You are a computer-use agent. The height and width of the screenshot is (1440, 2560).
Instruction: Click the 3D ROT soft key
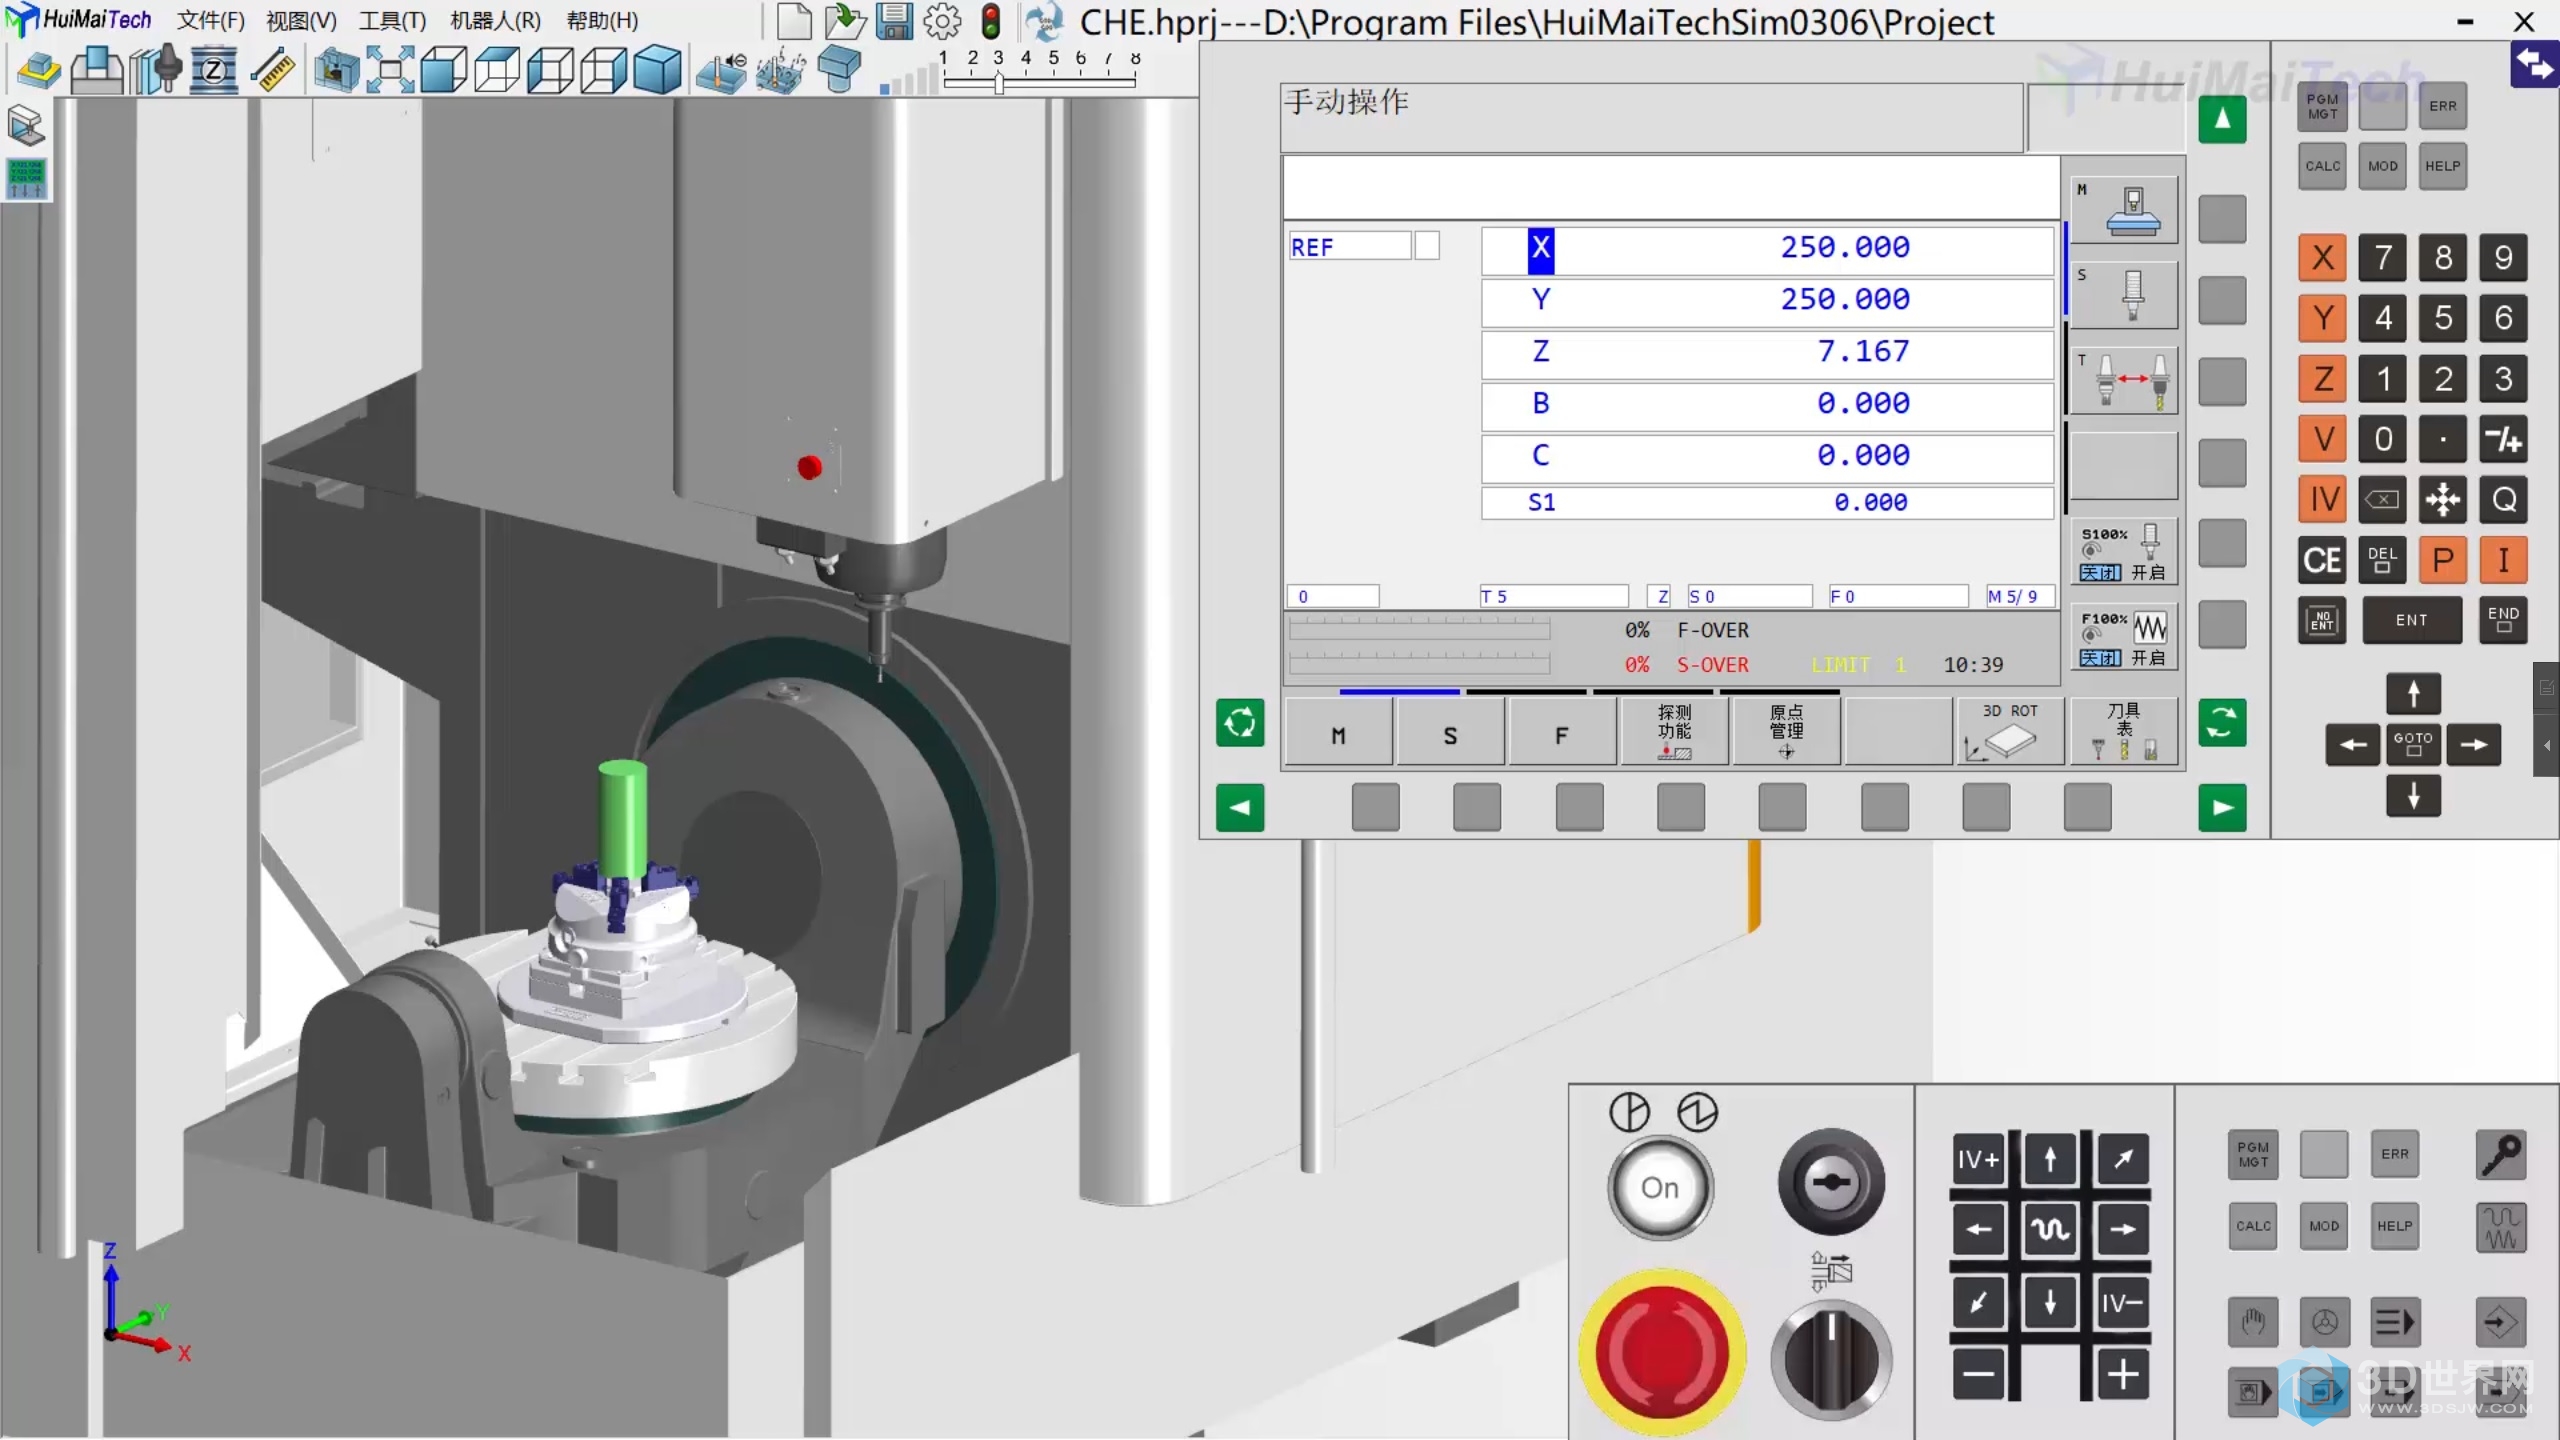2010,733
